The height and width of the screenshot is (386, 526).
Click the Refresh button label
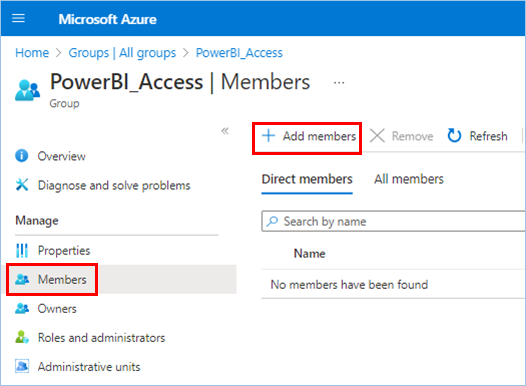[x=488, y=136]
